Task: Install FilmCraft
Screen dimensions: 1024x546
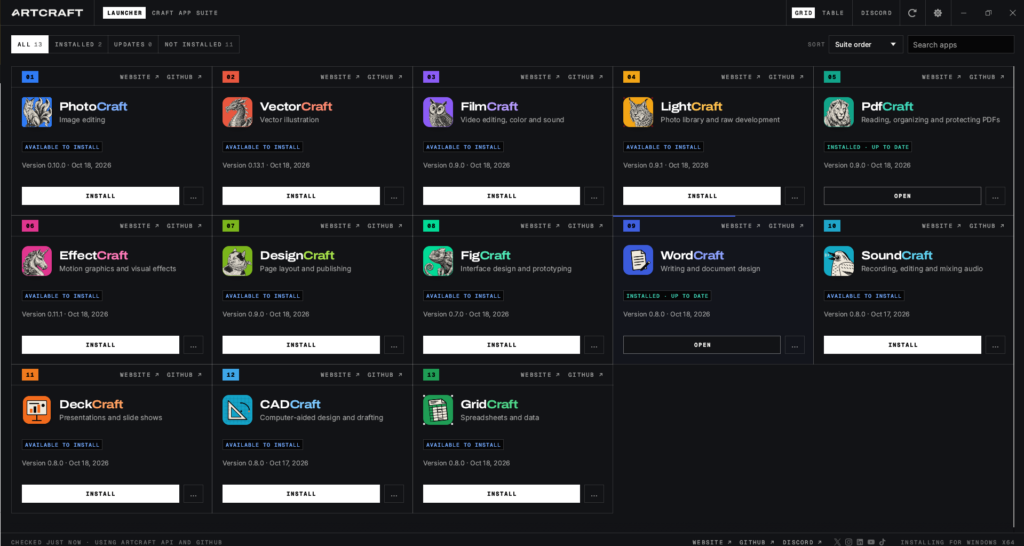Action: 502,196
